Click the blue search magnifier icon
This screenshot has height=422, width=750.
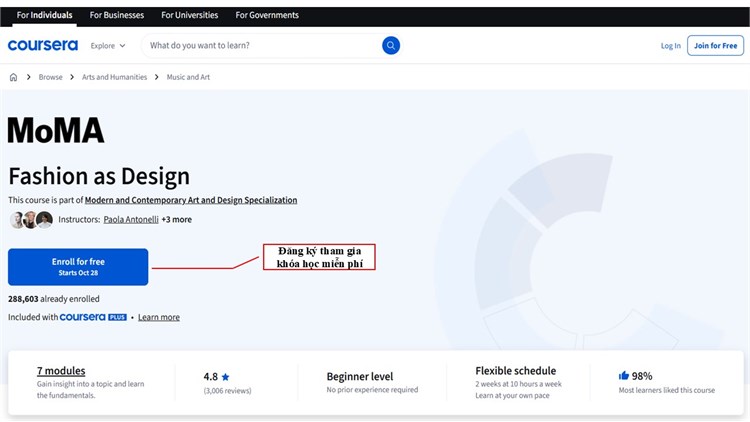coord(390,45)
